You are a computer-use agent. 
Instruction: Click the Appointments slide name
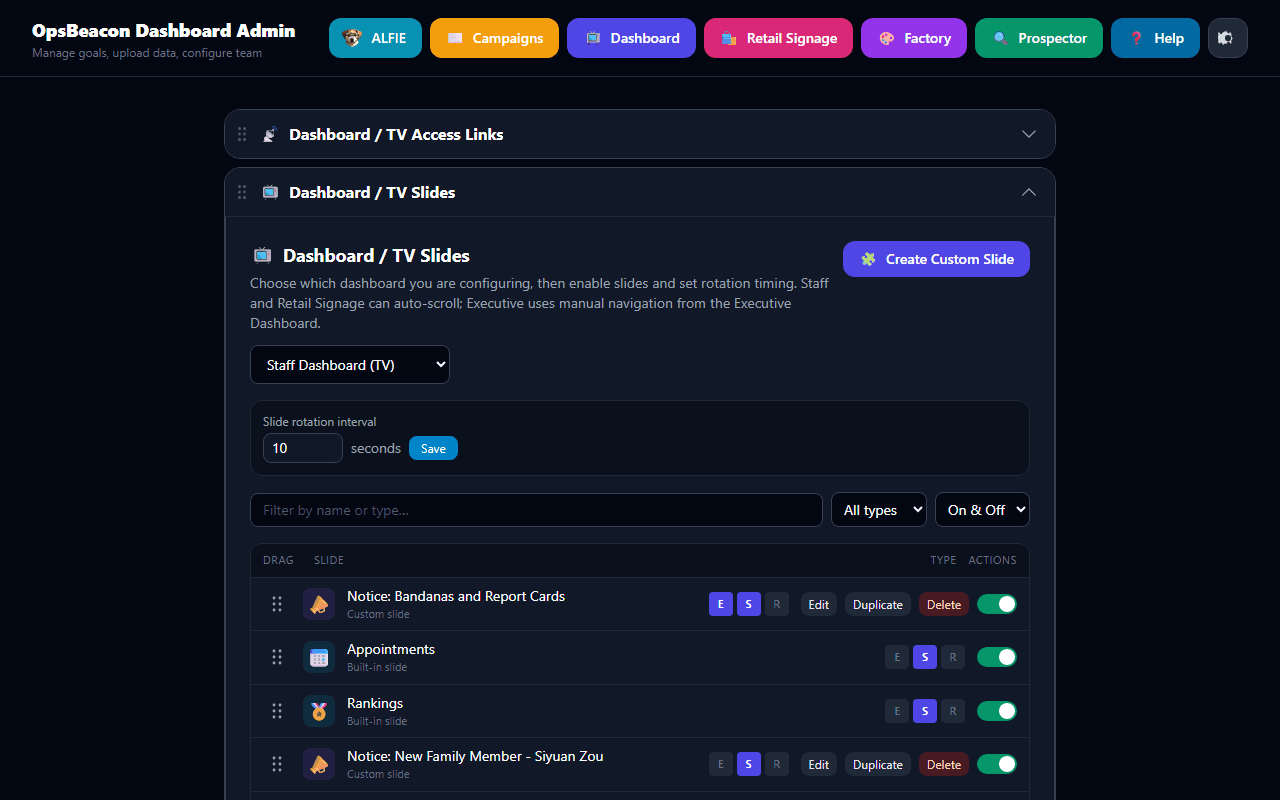[391, 649]
